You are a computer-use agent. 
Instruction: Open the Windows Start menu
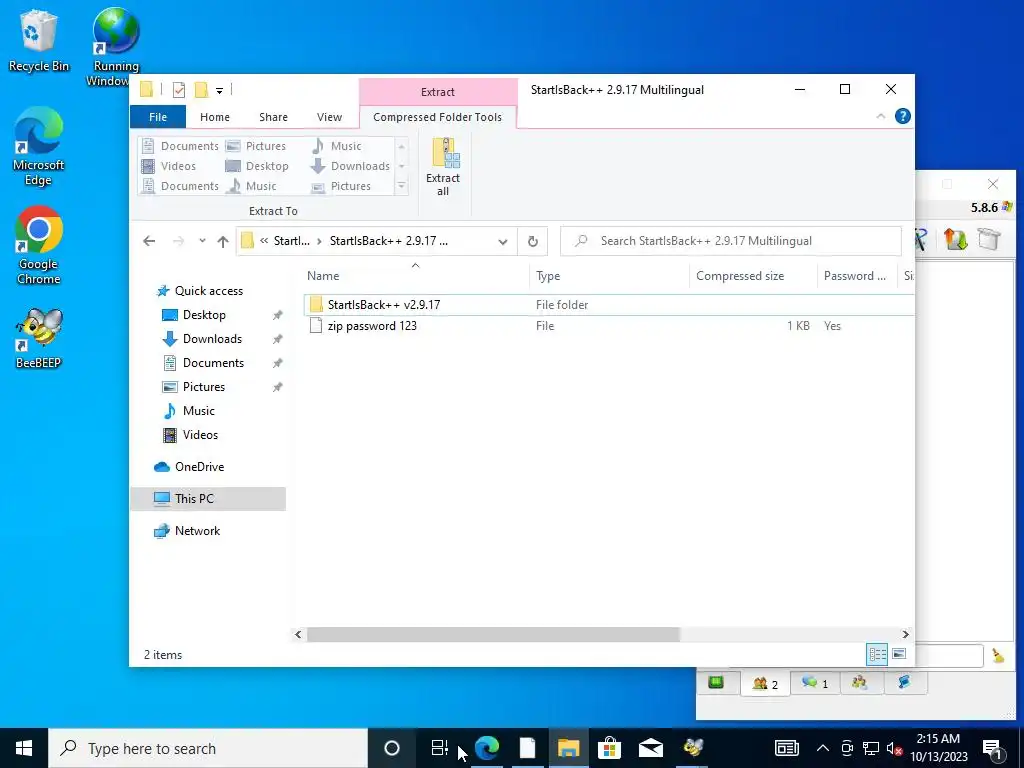(x=24, y=748)
